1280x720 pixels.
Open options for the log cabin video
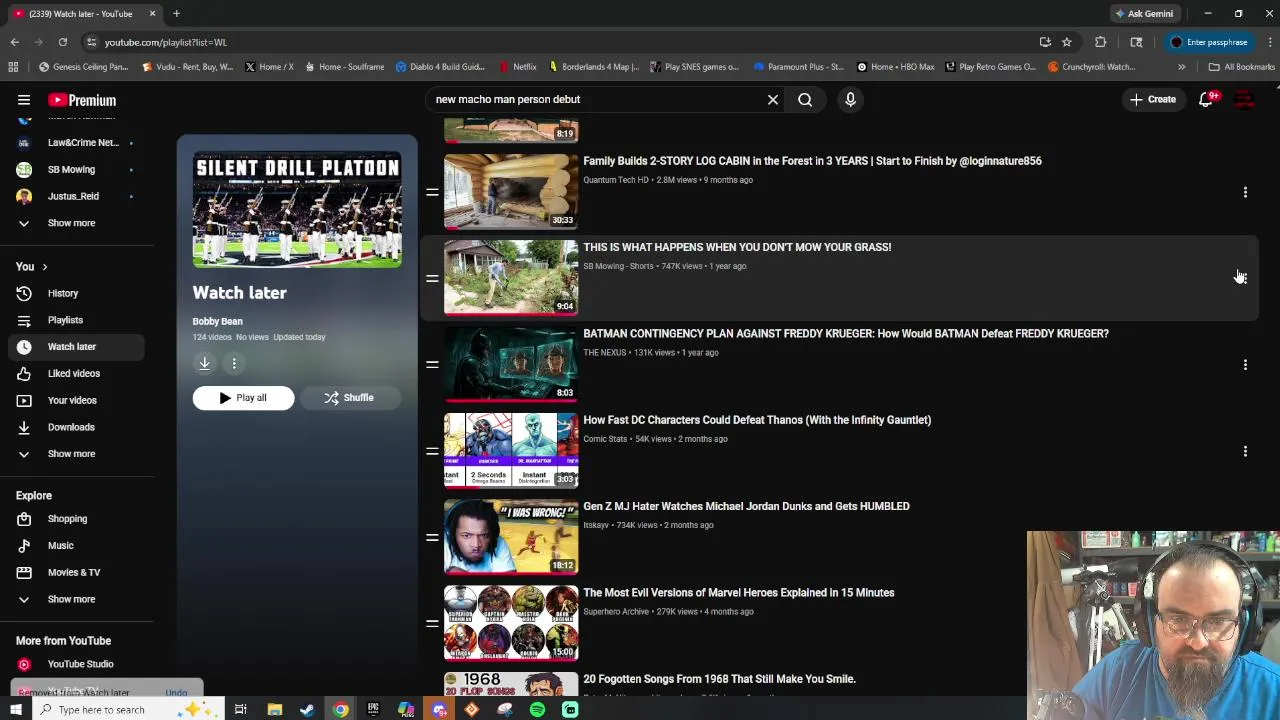(1245, 192)
